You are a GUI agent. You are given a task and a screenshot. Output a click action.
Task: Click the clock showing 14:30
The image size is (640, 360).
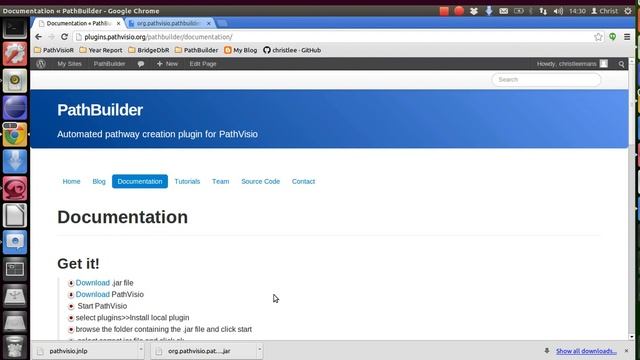coord(577,11)
